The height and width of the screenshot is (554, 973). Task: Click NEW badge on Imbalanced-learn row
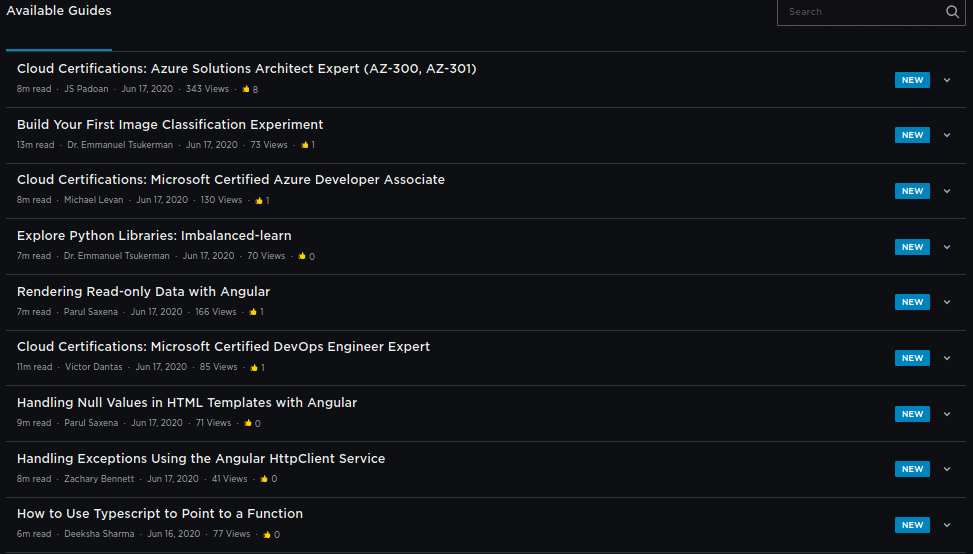(x=912, y=247)
